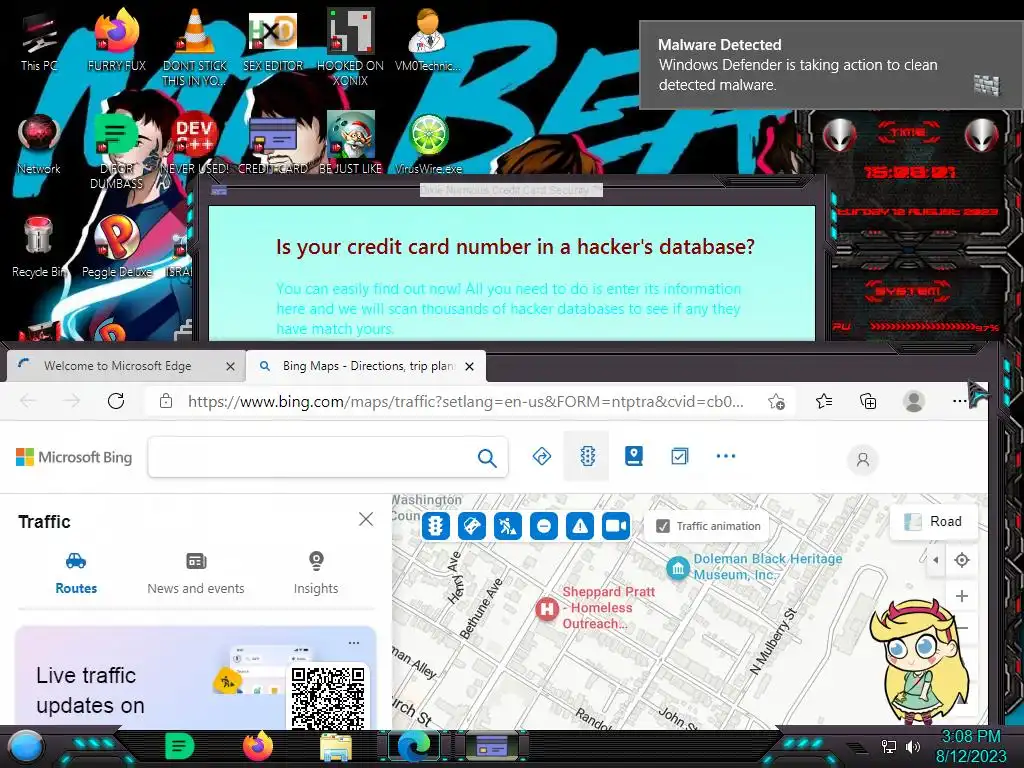Select the Bing Maps browser tab
Screen dimensions: 1024x768
tap(366, 366)
